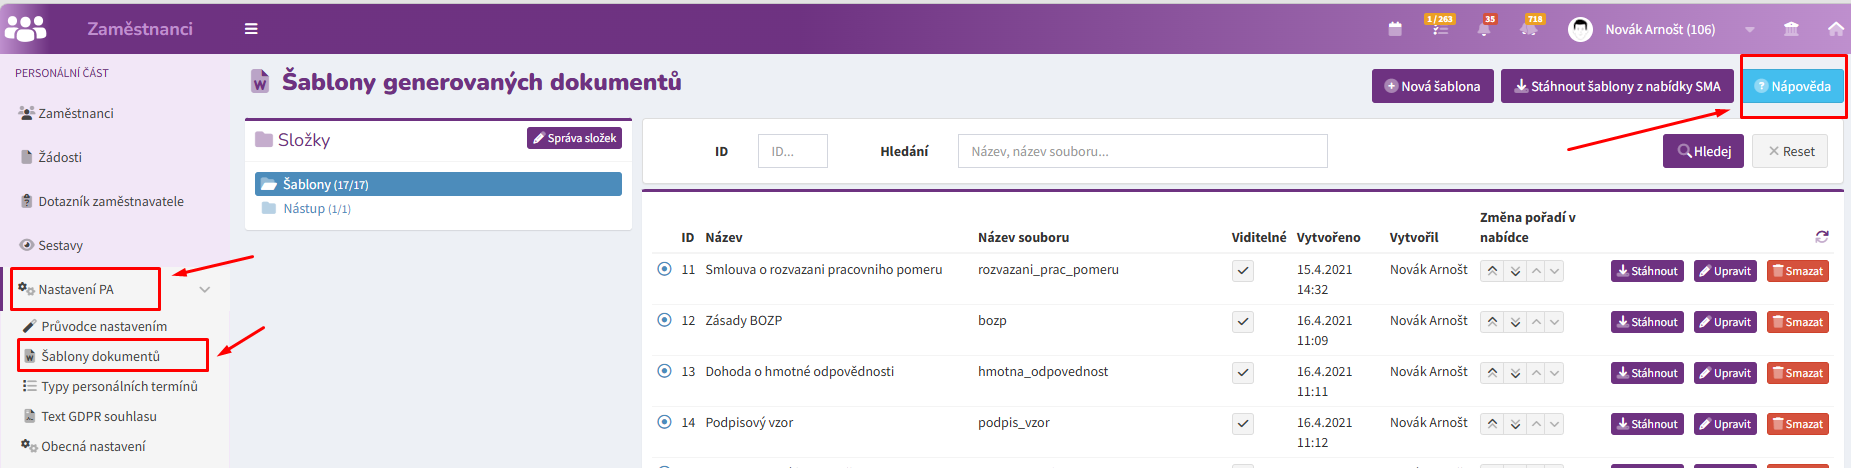Toggle the hamburger menu icon
1851x468 pixels.
click(251, 29)
